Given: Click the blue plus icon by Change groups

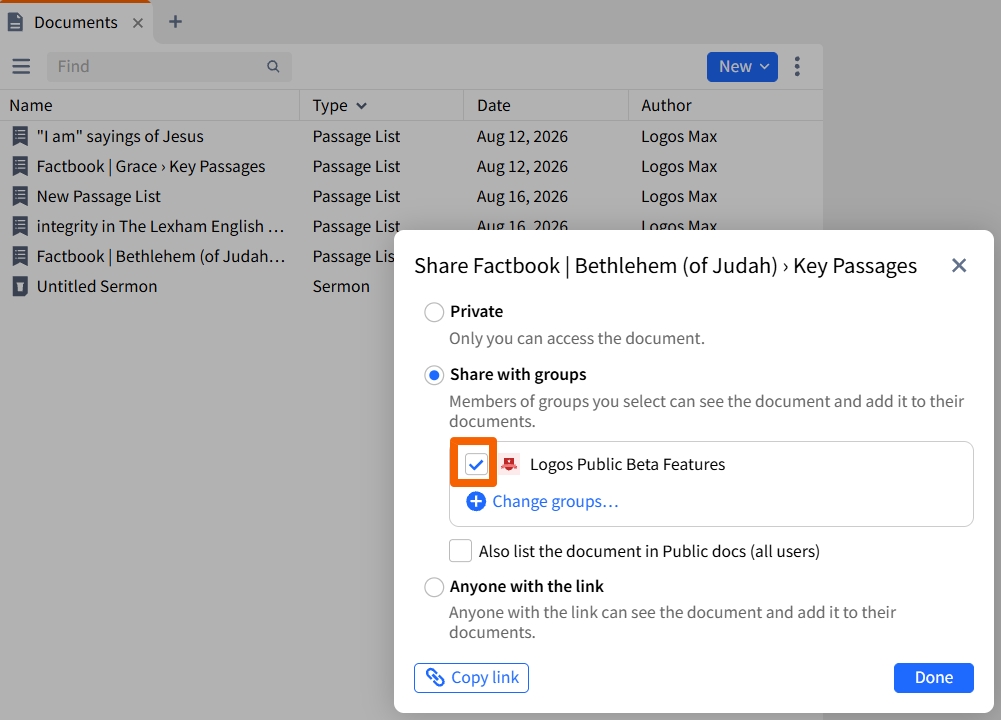Looking at the screenshot, I should tap(476, 502).
